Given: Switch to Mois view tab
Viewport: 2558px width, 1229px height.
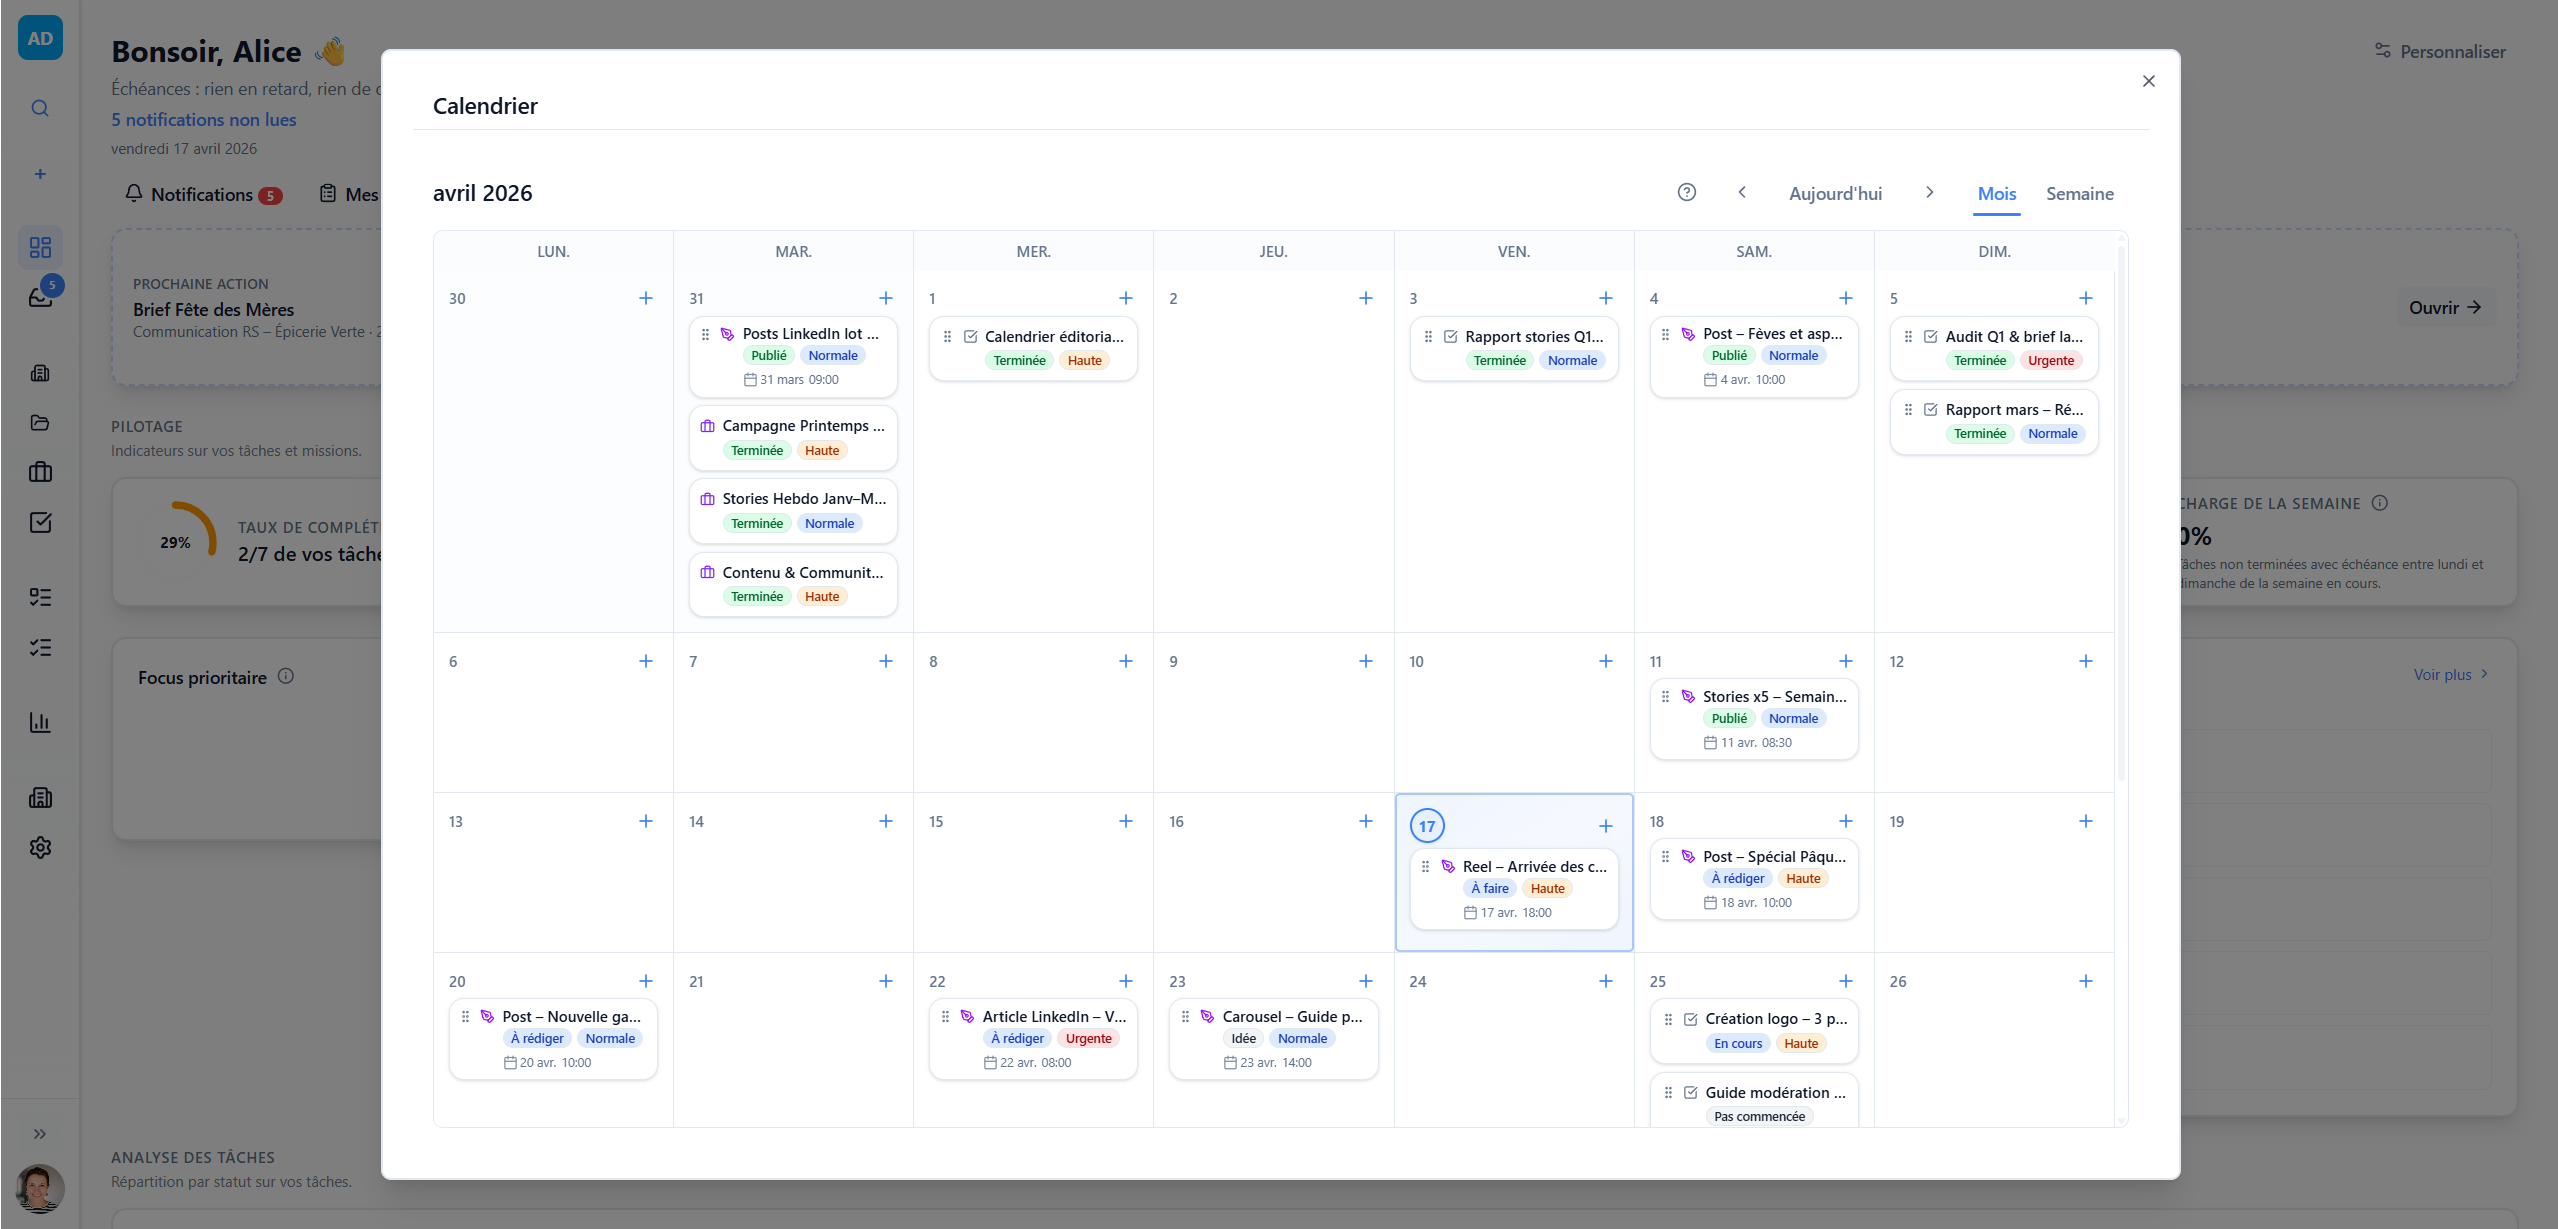Looking at the screenshot, I should 1997,193.
